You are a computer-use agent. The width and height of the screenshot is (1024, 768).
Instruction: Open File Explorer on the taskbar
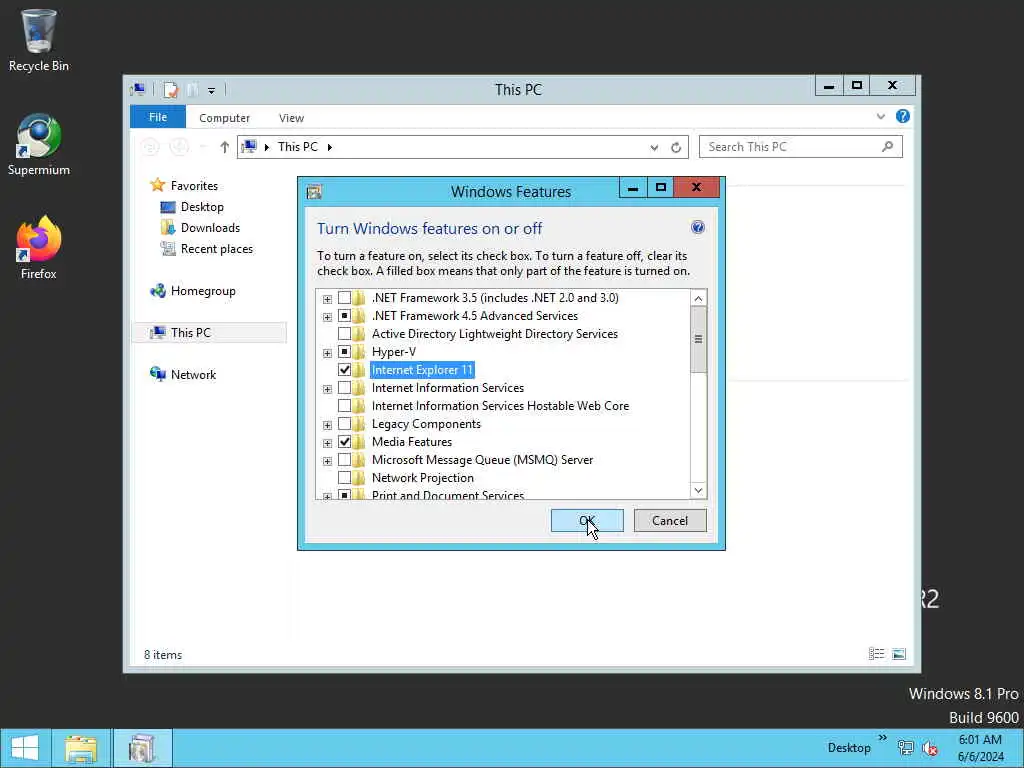tap(80, 748)
